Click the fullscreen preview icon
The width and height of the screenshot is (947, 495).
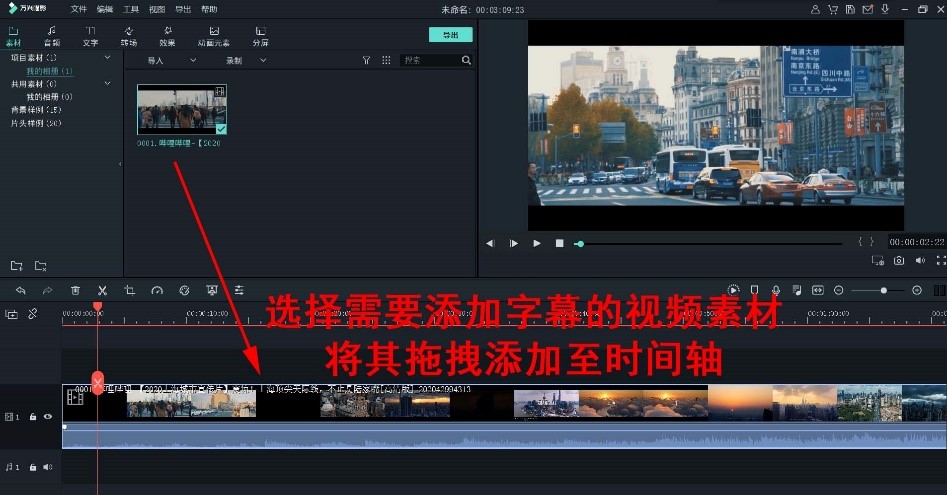(941, 260)
